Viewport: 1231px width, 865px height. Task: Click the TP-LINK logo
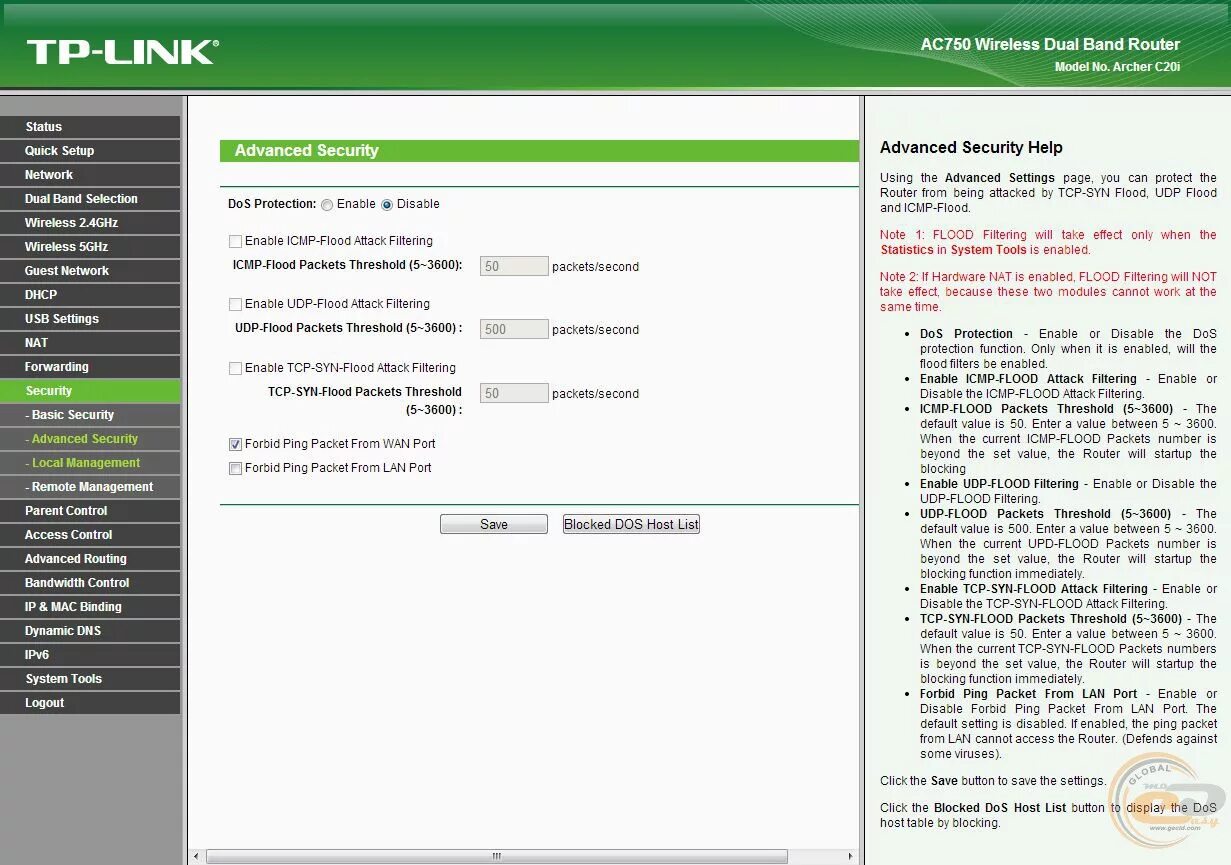tap(122, 52)
